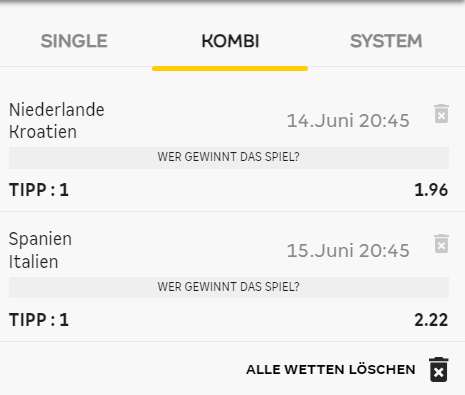465x395 pixels.
Task: Click the second WER GEWINNT DAS SPIEL? bar
Action: pos(229,287)
